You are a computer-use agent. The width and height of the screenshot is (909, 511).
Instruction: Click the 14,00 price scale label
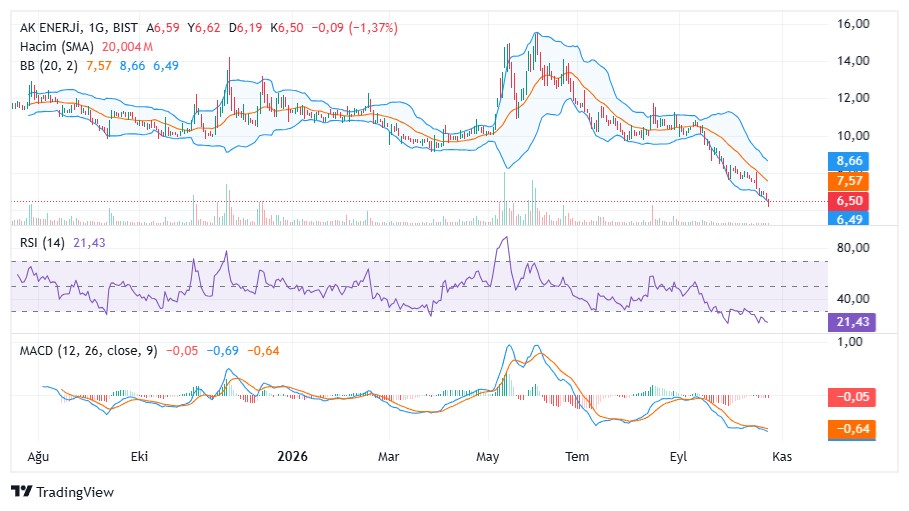pyautogui.click(x=853, y=61)
